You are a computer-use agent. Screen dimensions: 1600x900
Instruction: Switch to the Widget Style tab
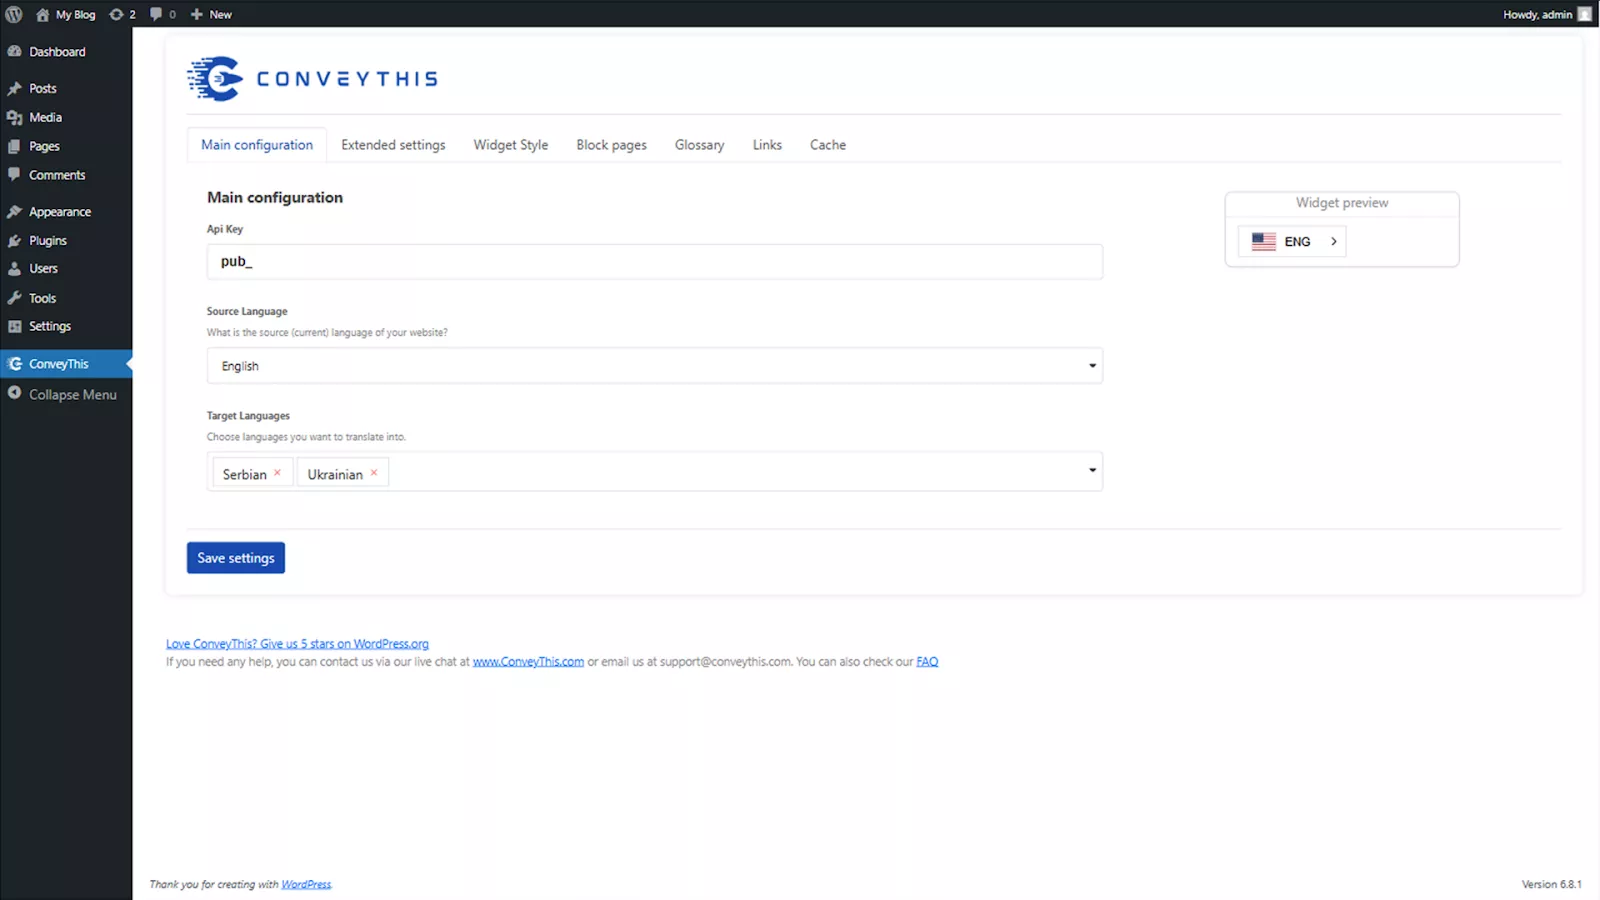pyautogui.click(x=510, y=145)
